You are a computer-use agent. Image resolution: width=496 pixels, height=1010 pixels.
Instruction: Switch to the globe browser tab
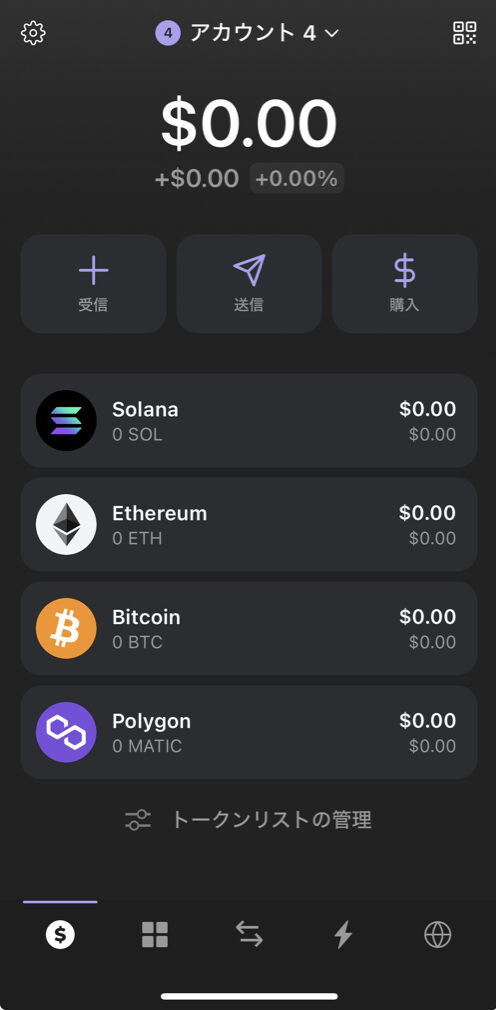click(x=437, y=934)
